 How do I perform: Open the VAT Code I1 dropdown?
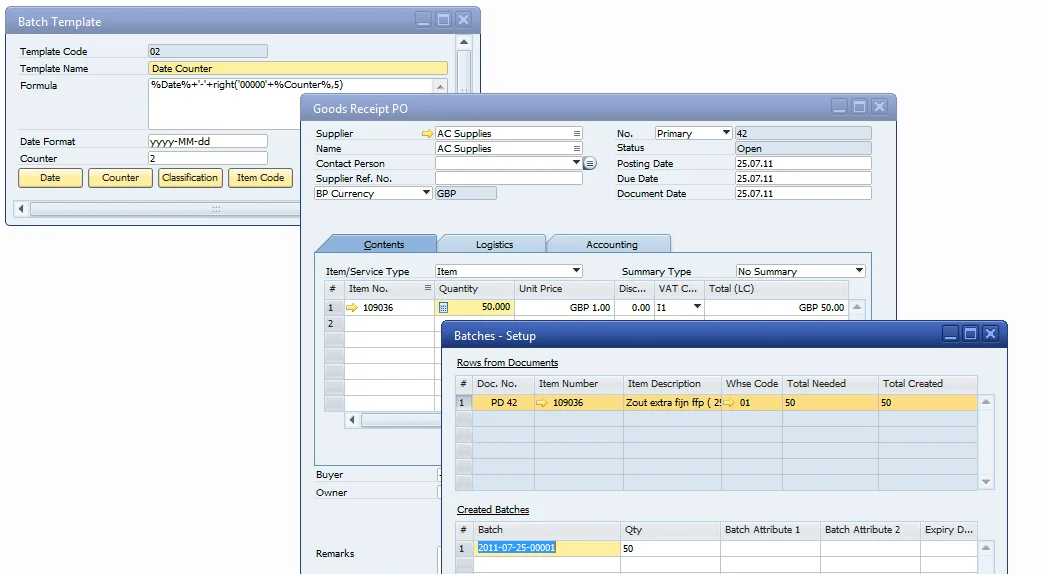click(x=697, y=307)
